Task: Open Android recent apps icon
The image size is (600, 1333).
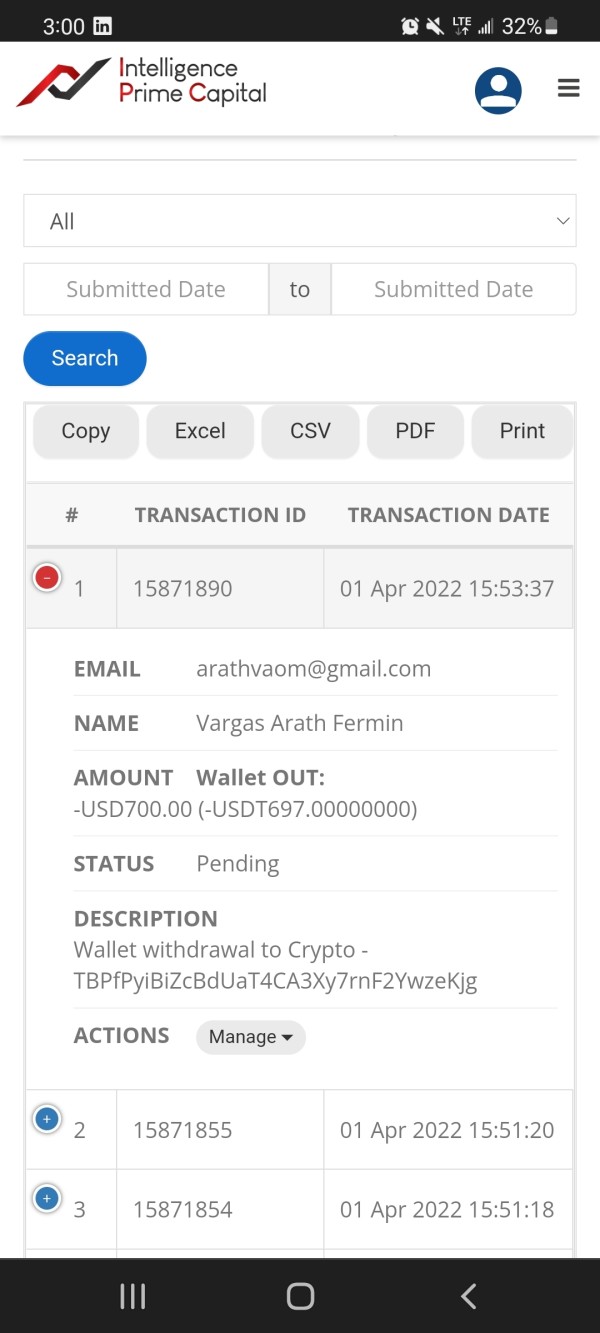Action: click(133, 1297)
